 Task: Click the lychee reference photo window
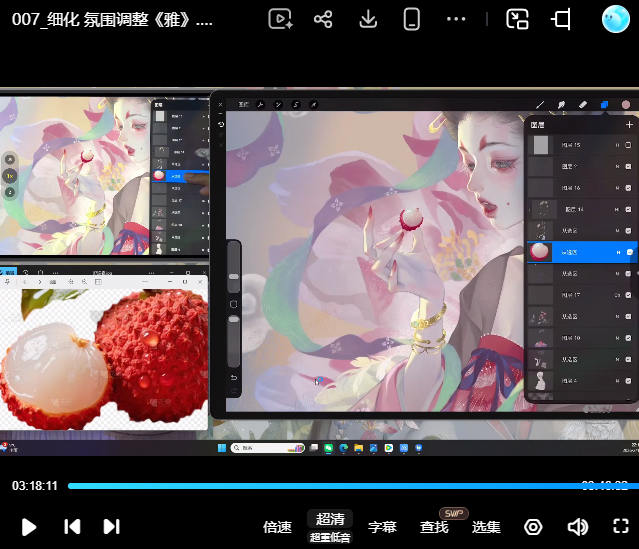coord(104,353)
